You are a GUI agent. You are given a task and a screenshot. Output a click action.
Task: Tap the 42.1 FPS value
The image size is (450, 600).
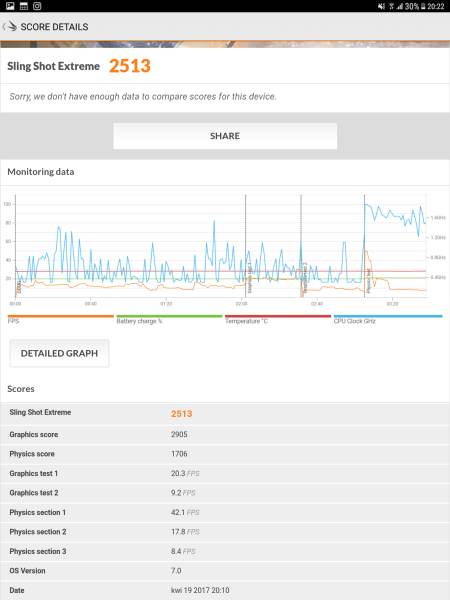185,512
